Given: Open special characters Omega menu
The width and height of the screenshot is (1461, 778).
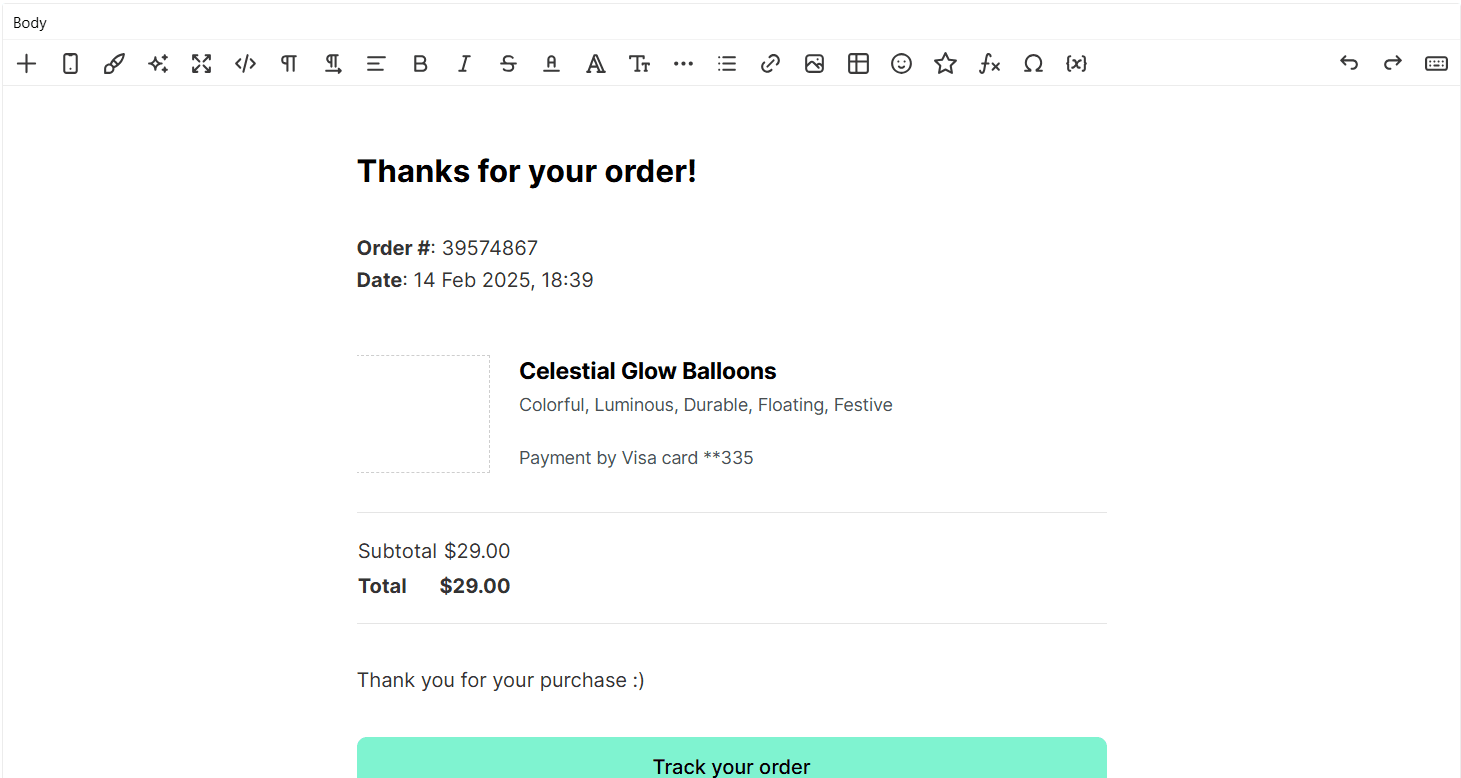Looking at the screenshot, I should click(1033, 64).
